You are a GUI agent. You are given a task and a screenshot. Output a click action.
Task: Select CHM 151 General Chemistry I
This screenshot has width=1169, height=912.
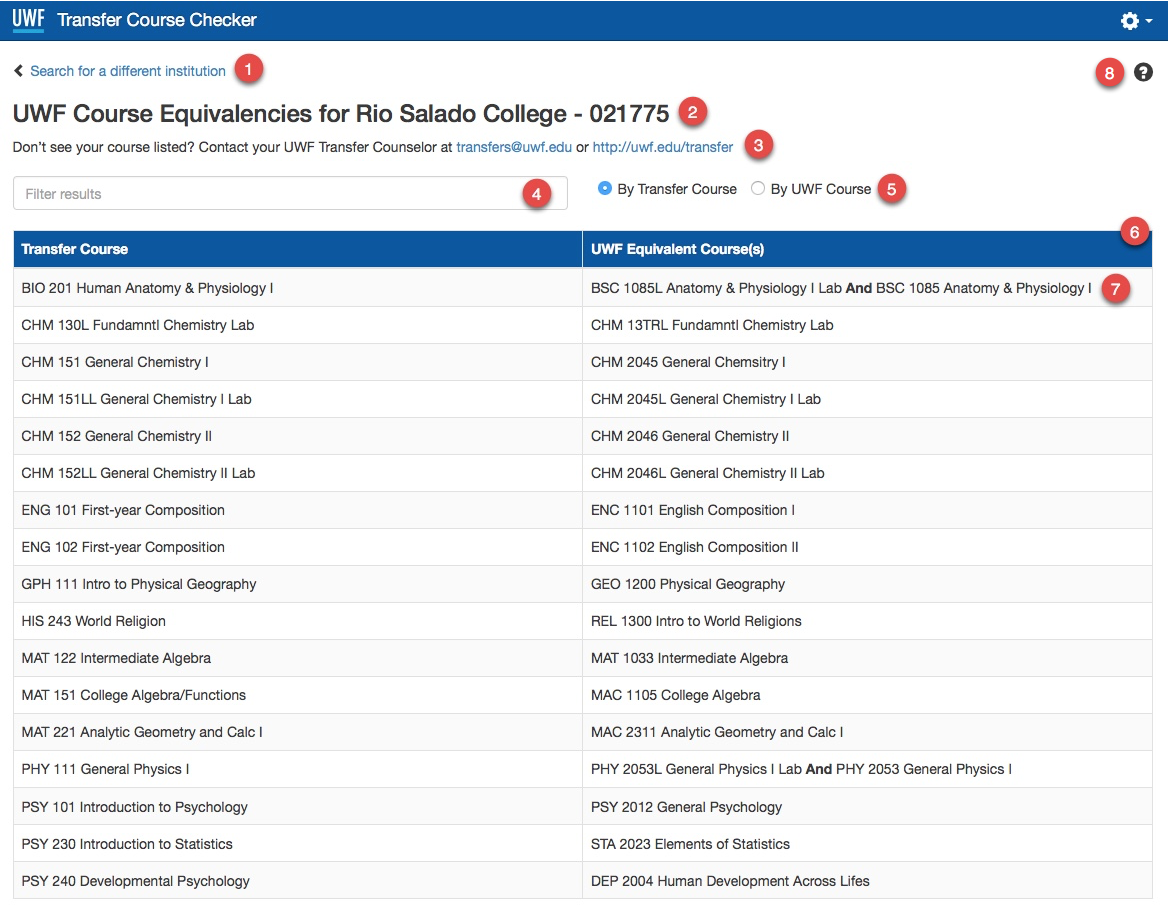[115, 362]
